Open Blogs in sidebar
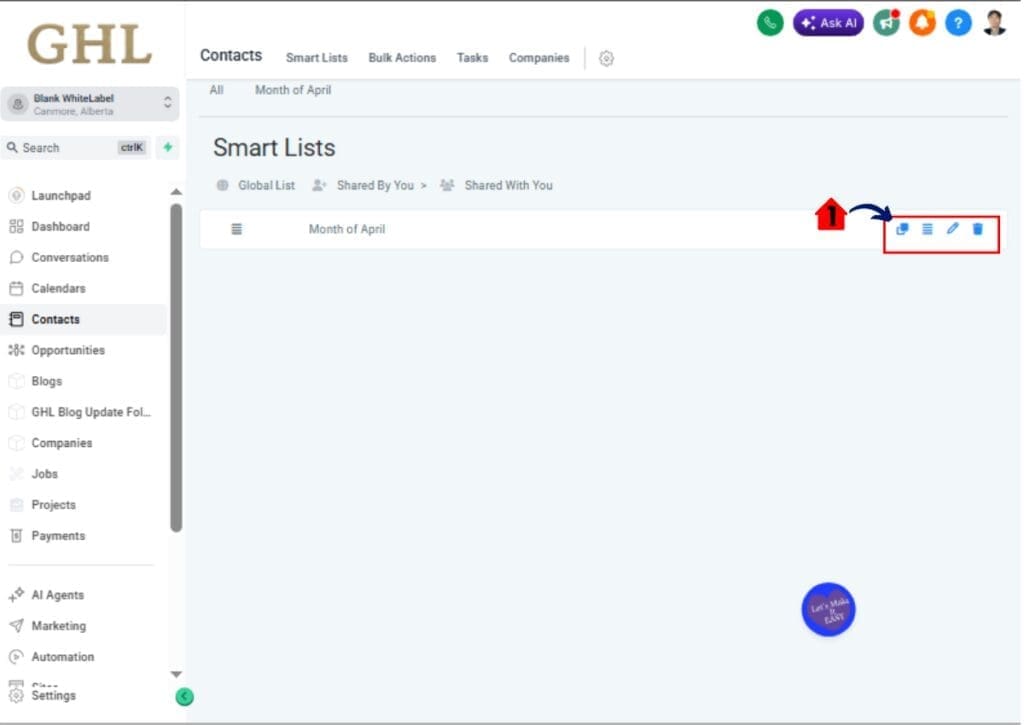The width and height of the screenshot is (1024, 725). (x=46, y=381)
